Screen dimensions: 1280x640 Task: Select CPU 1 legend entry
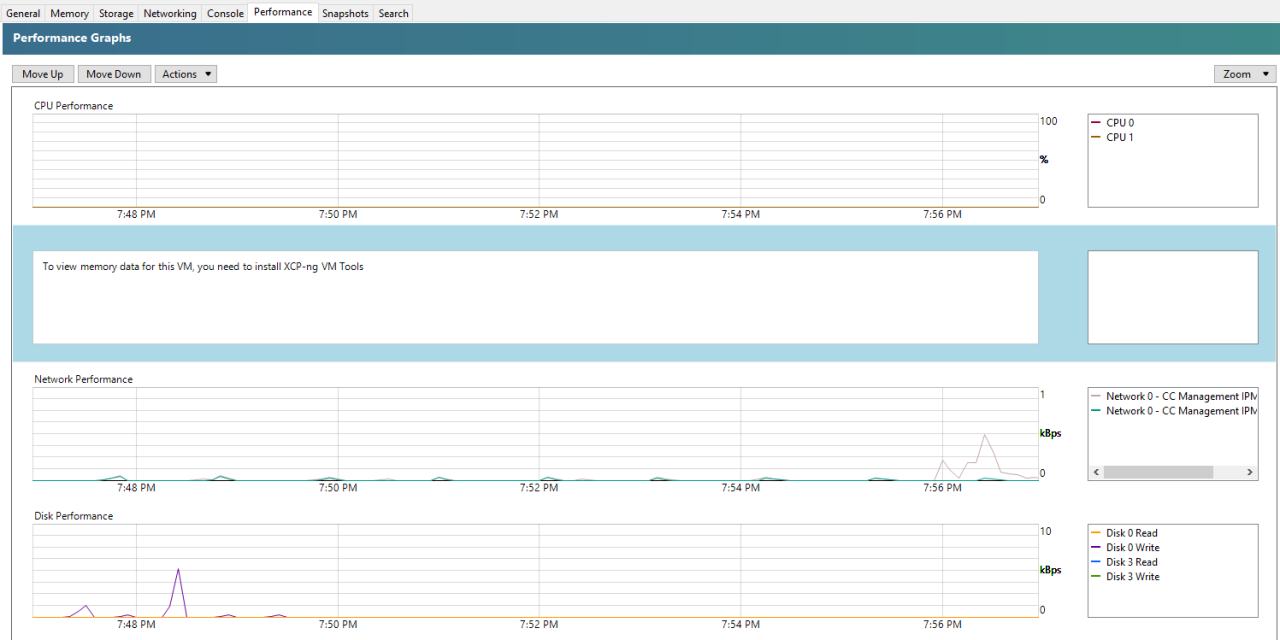click(x=1119, y=137)
